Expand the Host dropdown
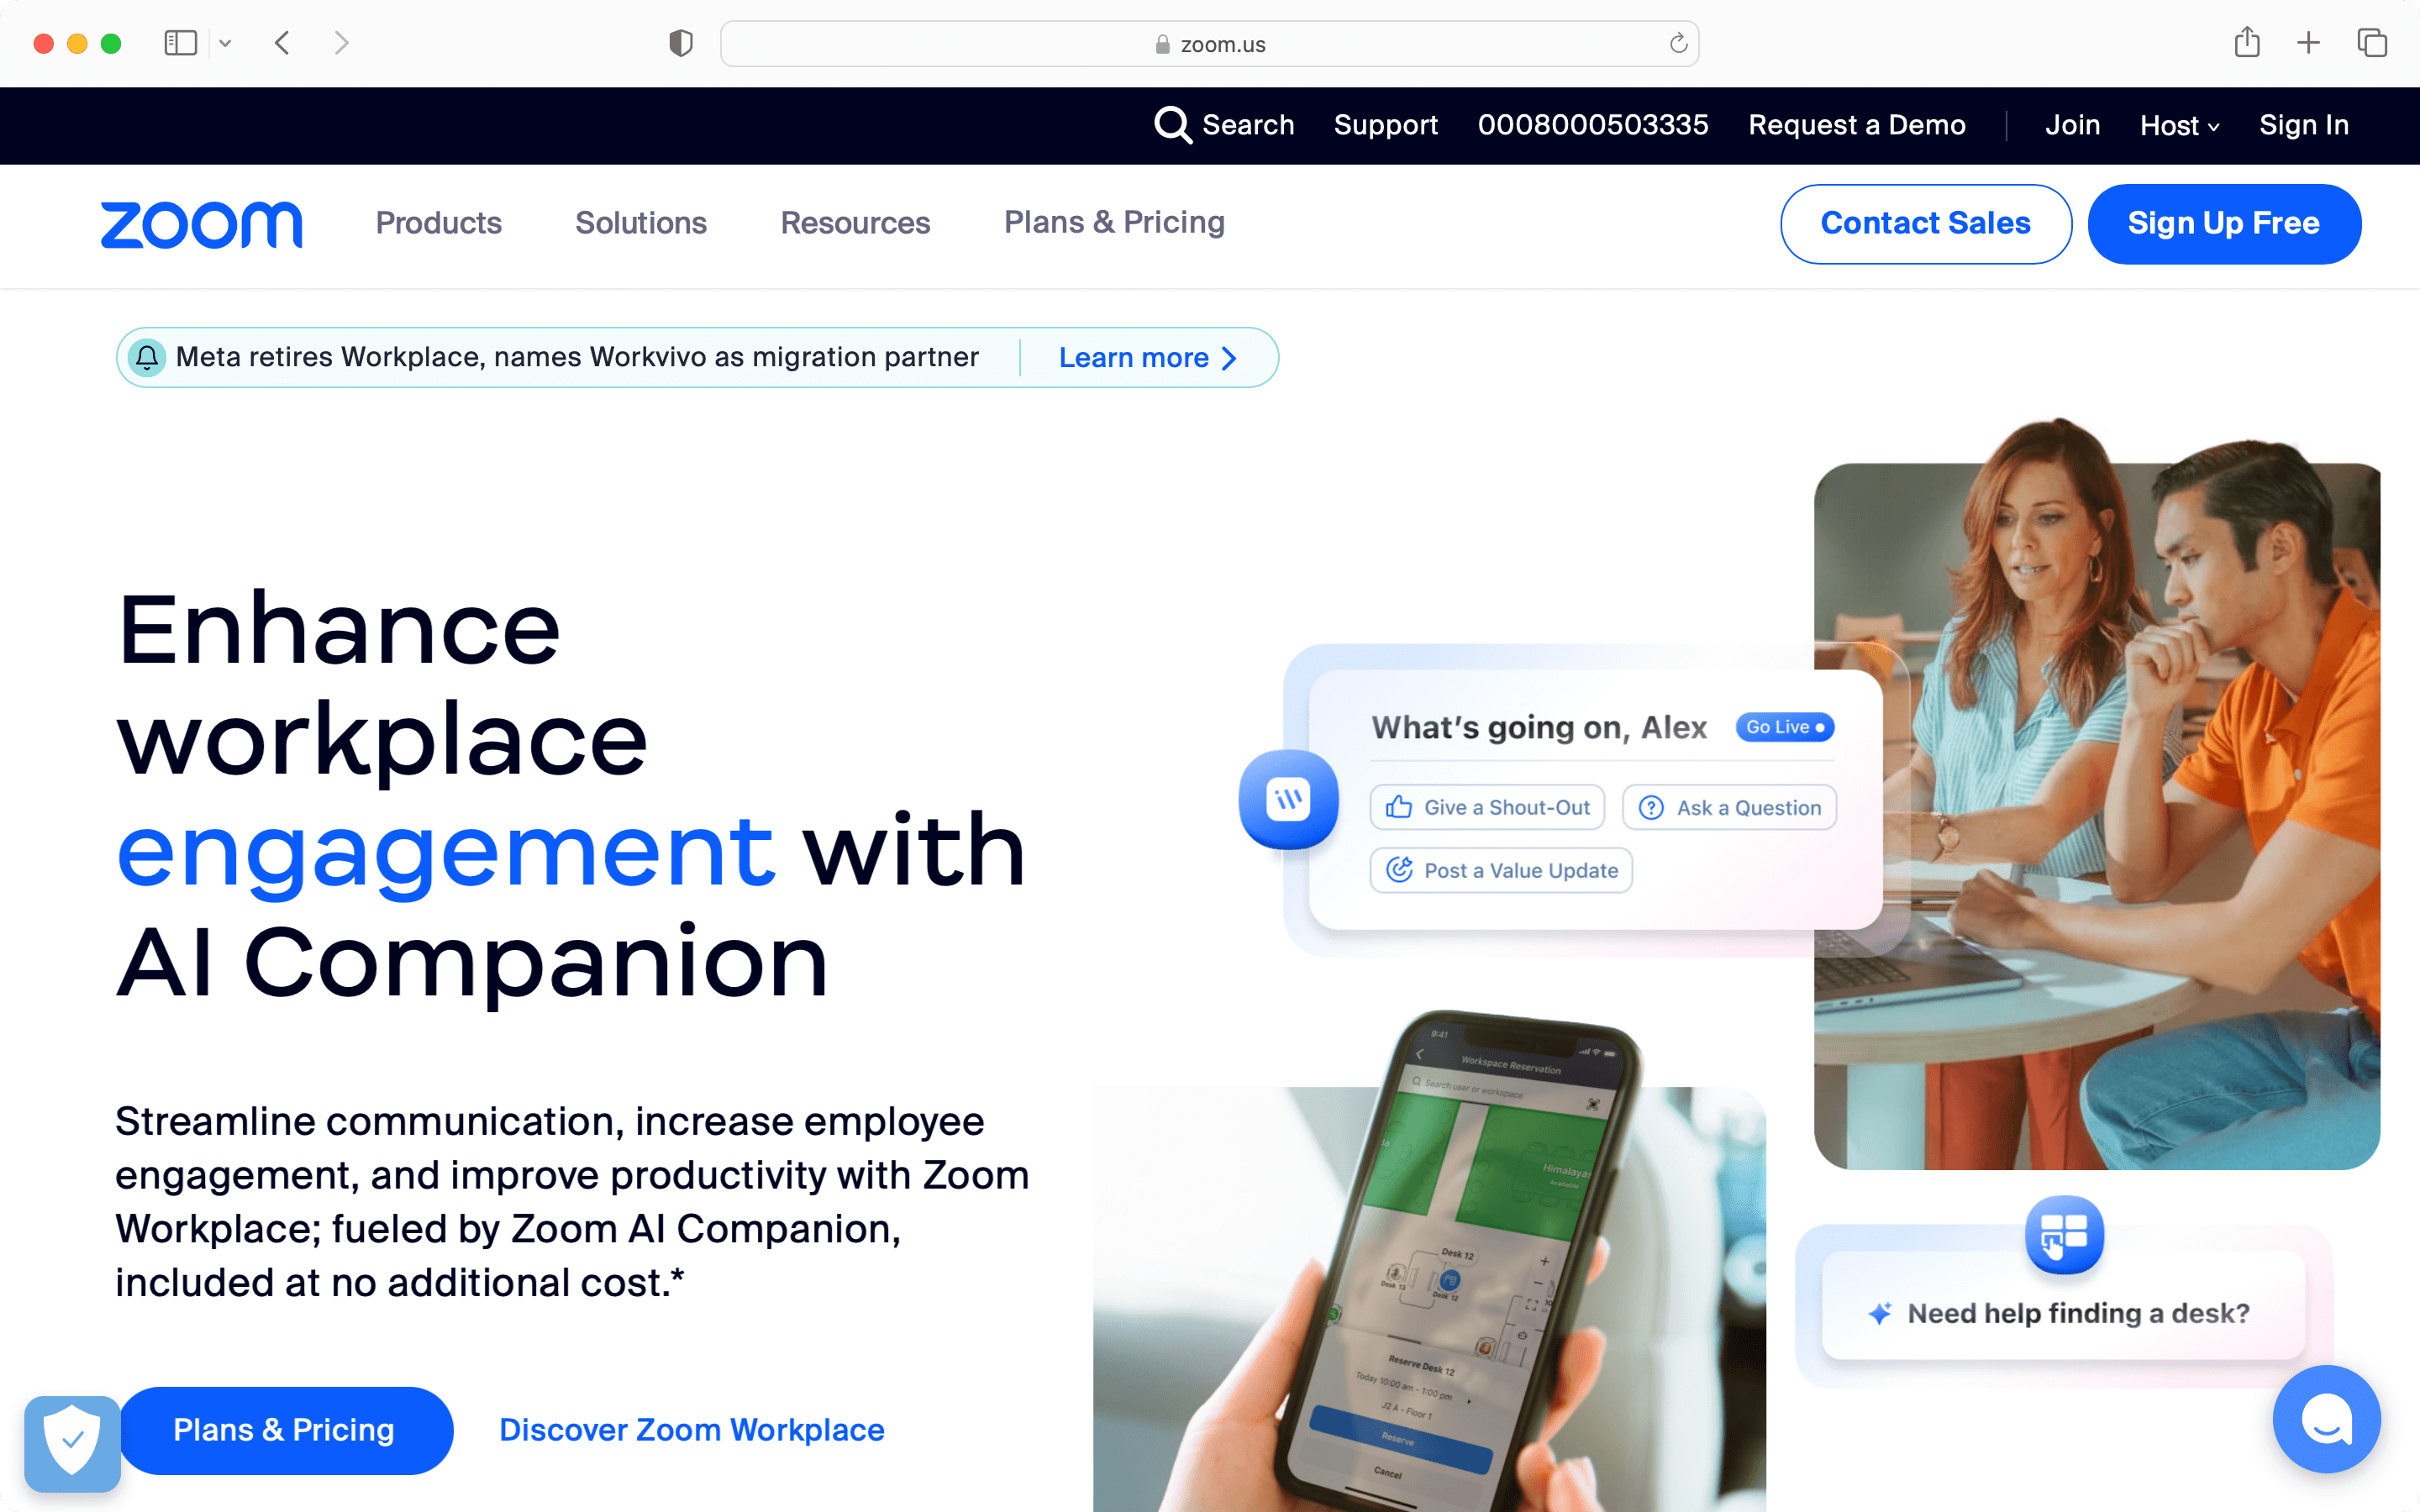Image resolution: width=2420 pixels, height=1512 pixels. point(2179,125)
